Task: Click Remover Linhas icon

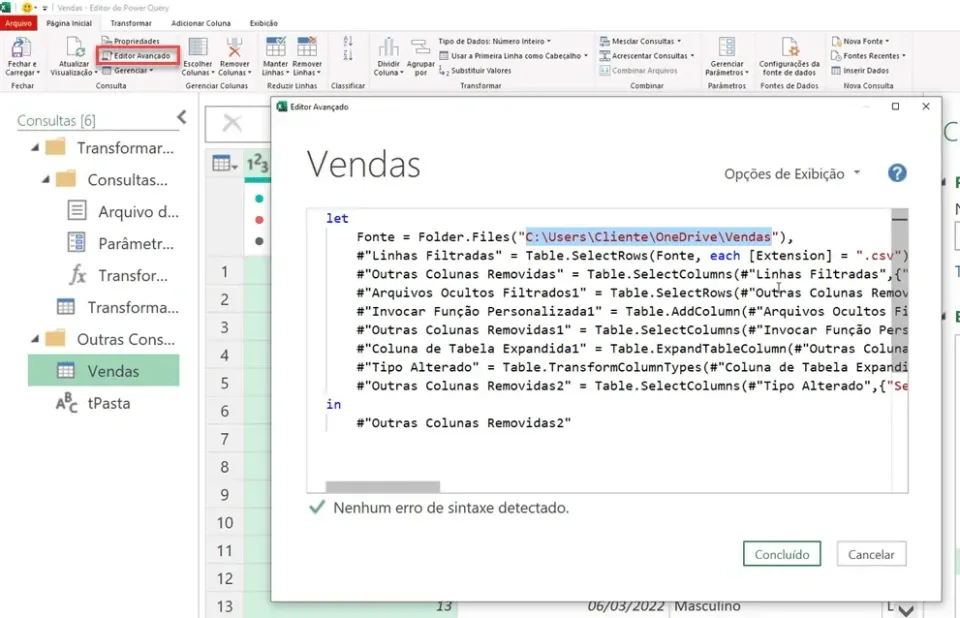Action: (307, 47)
